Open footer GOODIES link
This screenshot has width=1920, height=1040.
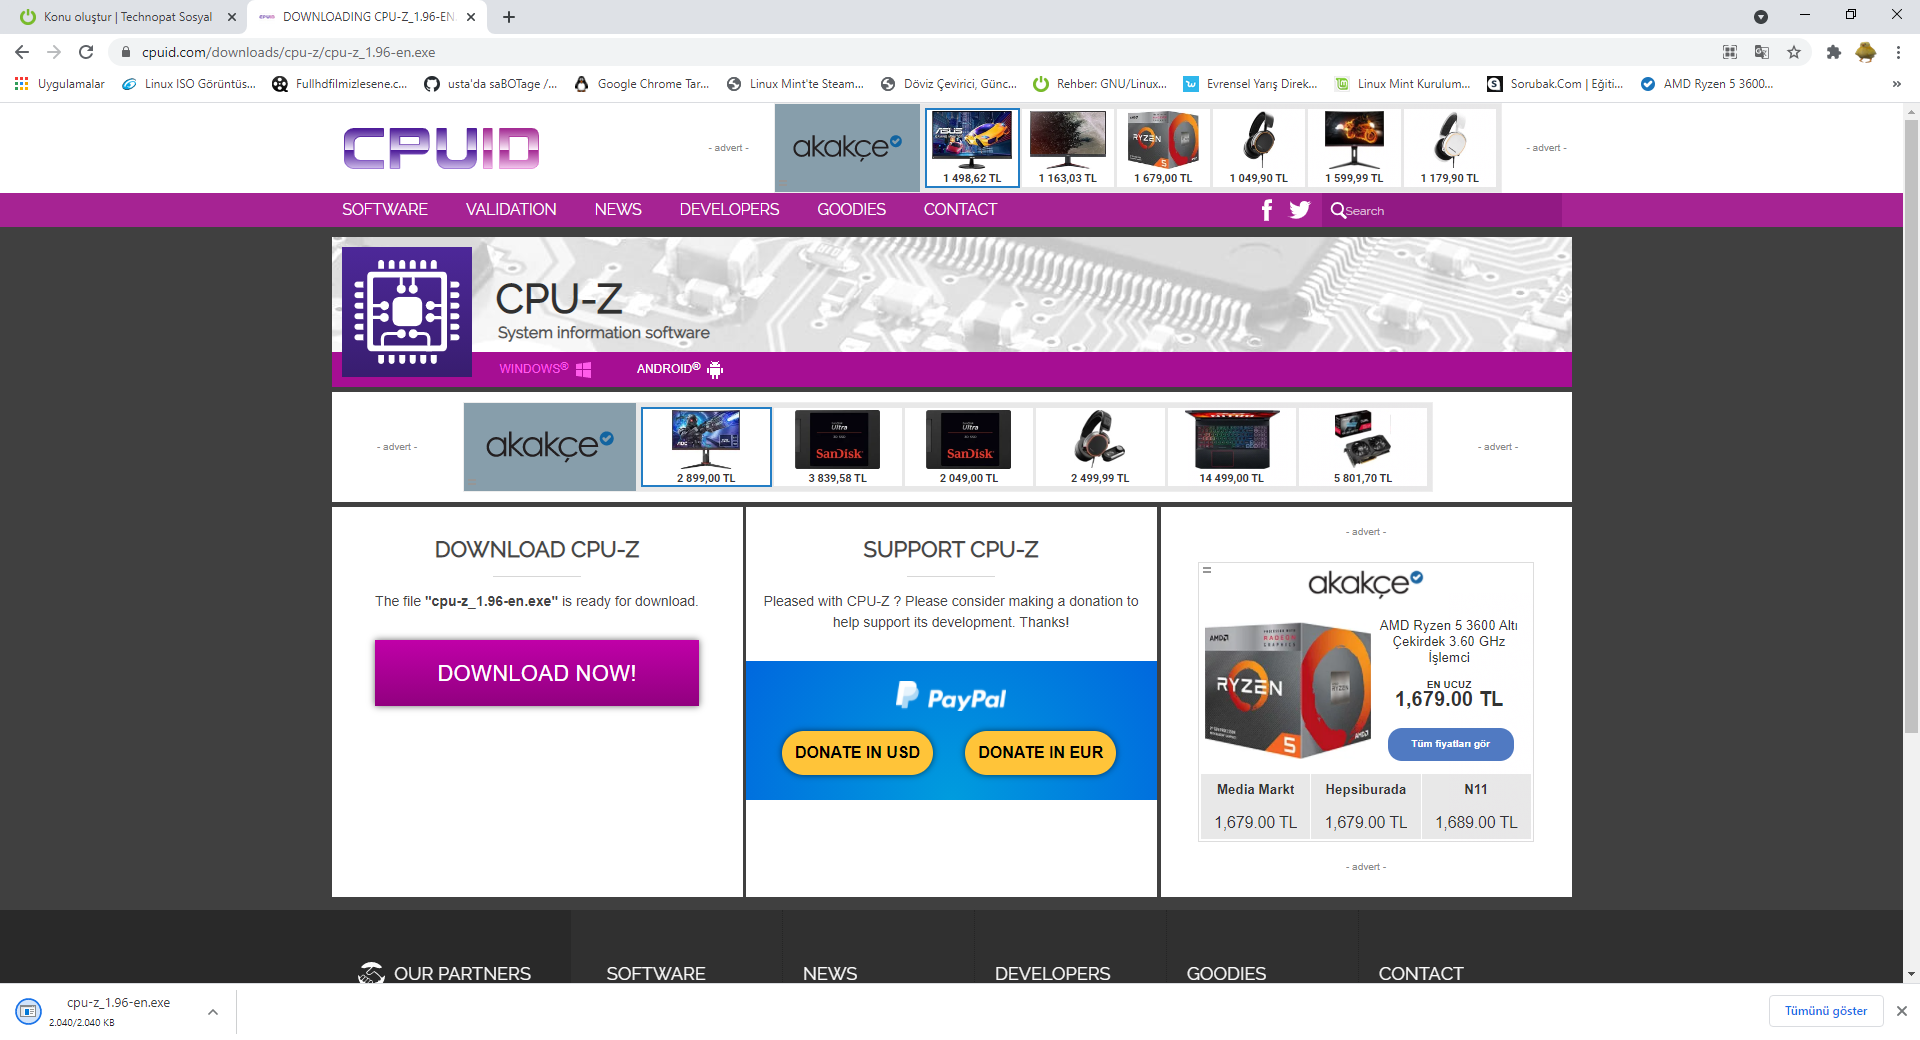(1226, 973)
